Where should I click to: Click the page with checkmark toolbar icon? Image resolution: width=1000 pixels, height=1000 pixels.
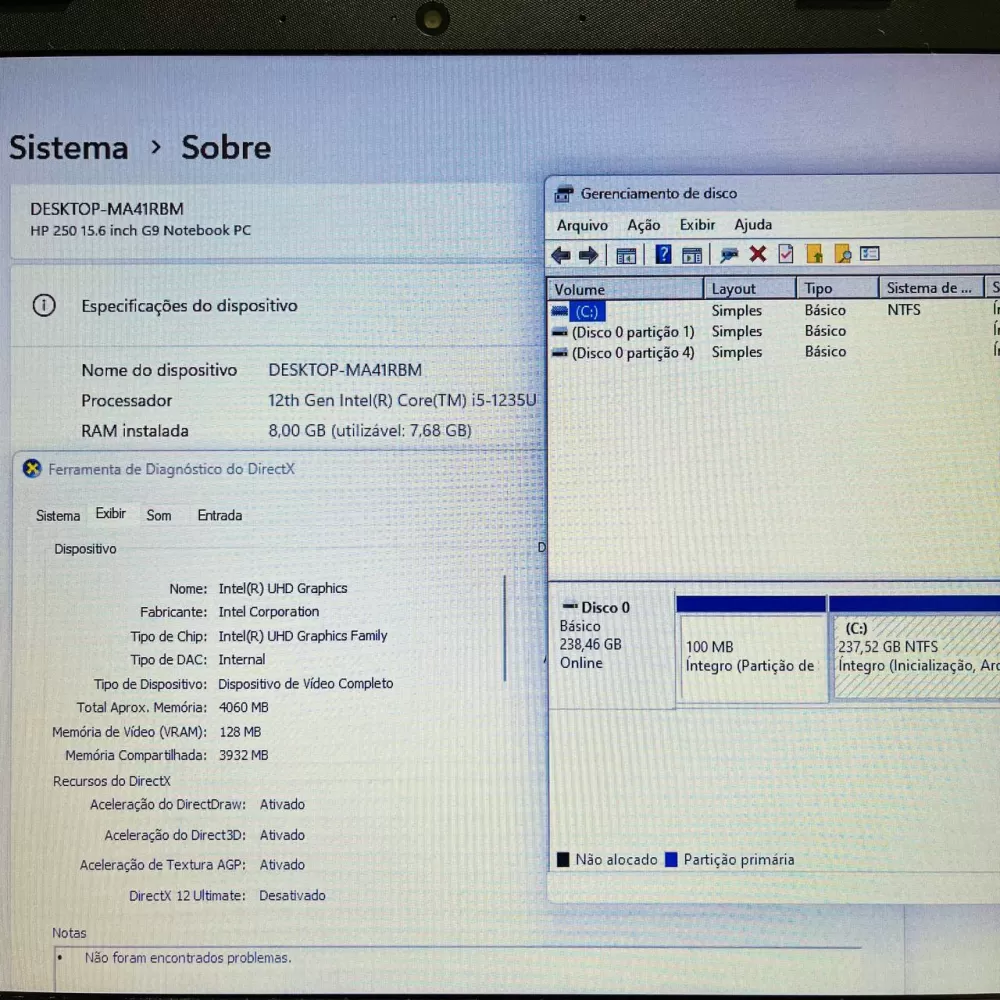tap(786, 254)
